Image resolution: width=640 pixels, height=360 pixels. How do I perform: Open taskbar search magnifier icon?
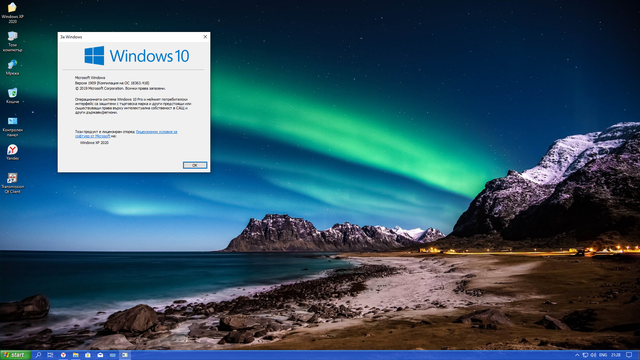click(x=38, y=355)
